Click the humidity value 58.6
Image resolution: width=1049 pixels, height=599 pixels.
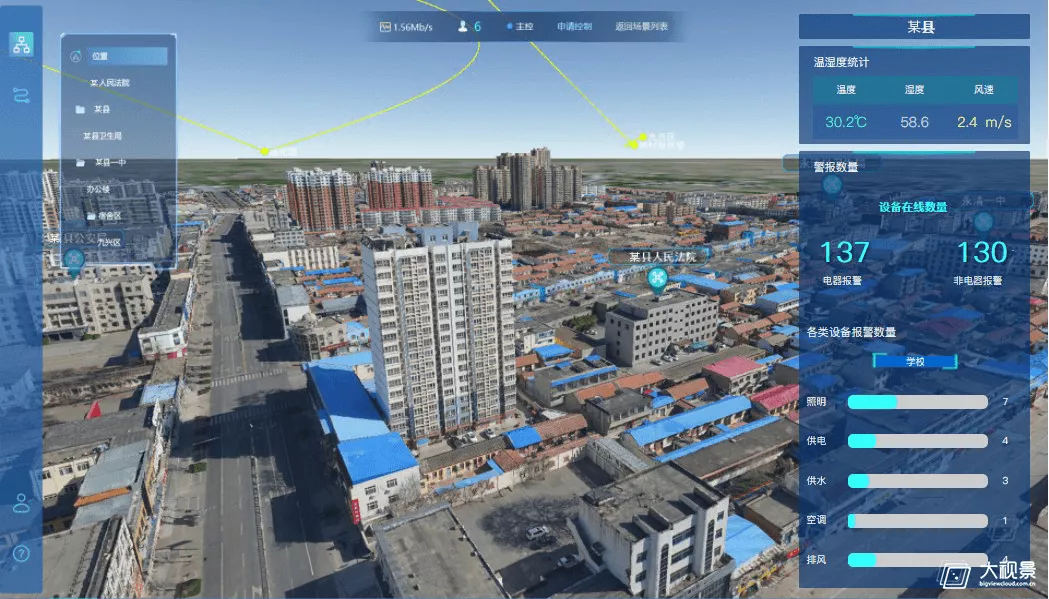[915, 122]
